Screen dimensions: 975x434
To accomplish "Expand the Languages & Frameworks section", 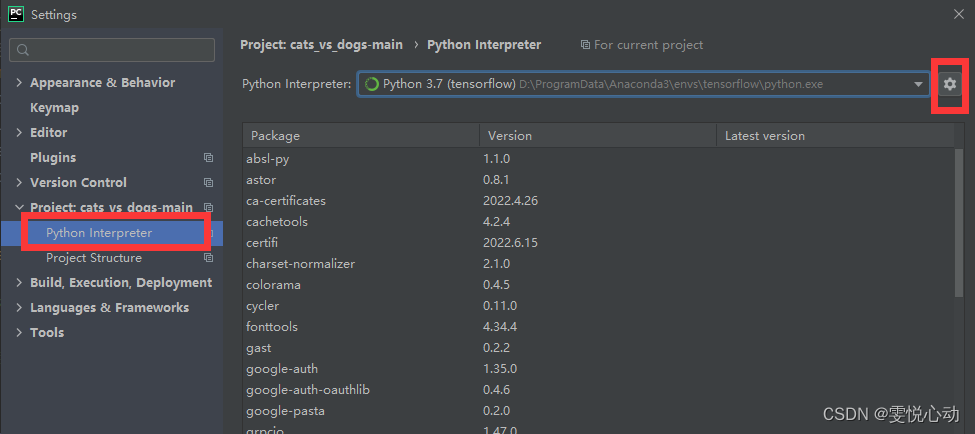I will [x=19, y=307].
